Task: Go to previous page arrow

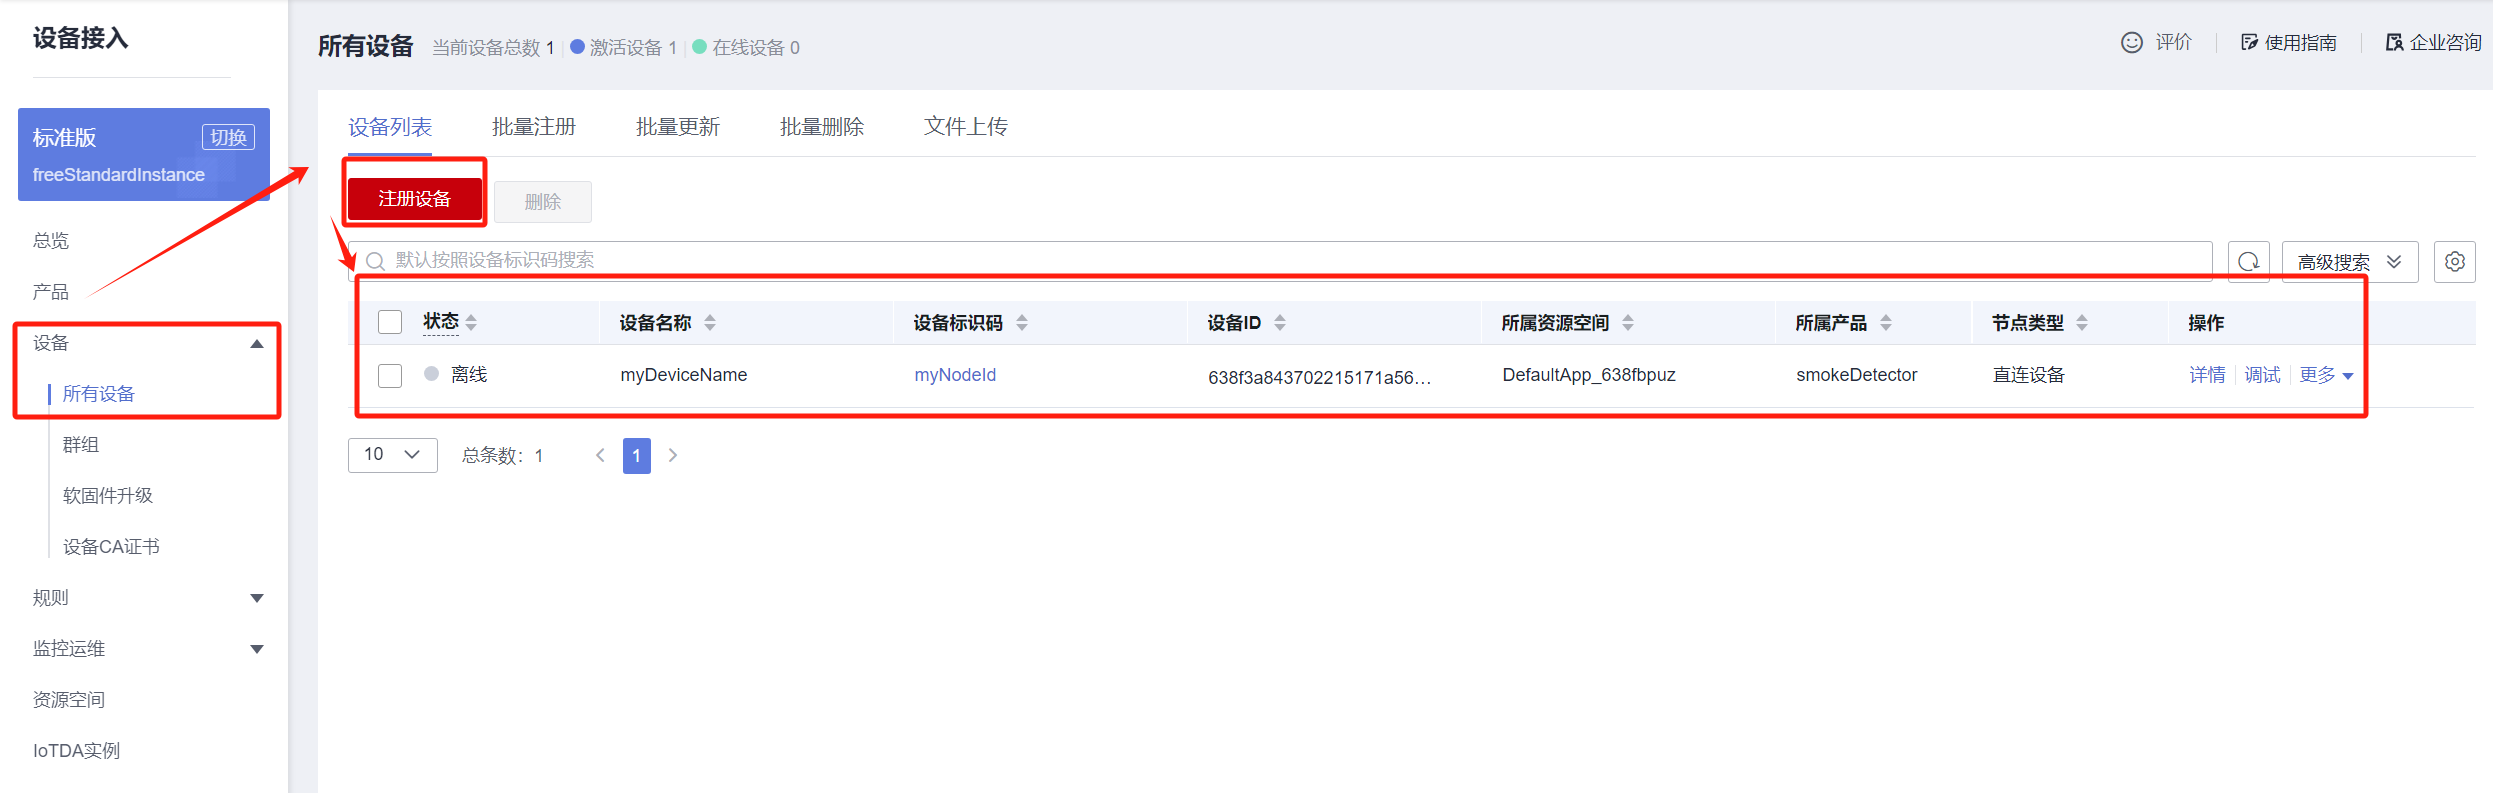Action: tap(600, 455)
